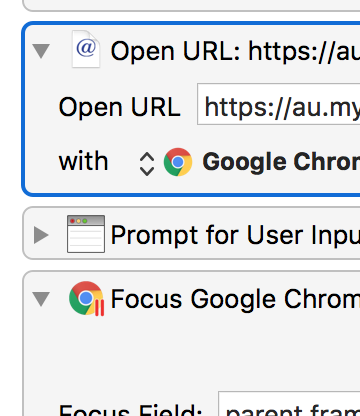
Task: Click the 'Focus Field:' label
Action: pyautogui.click(x=130, y=410)
